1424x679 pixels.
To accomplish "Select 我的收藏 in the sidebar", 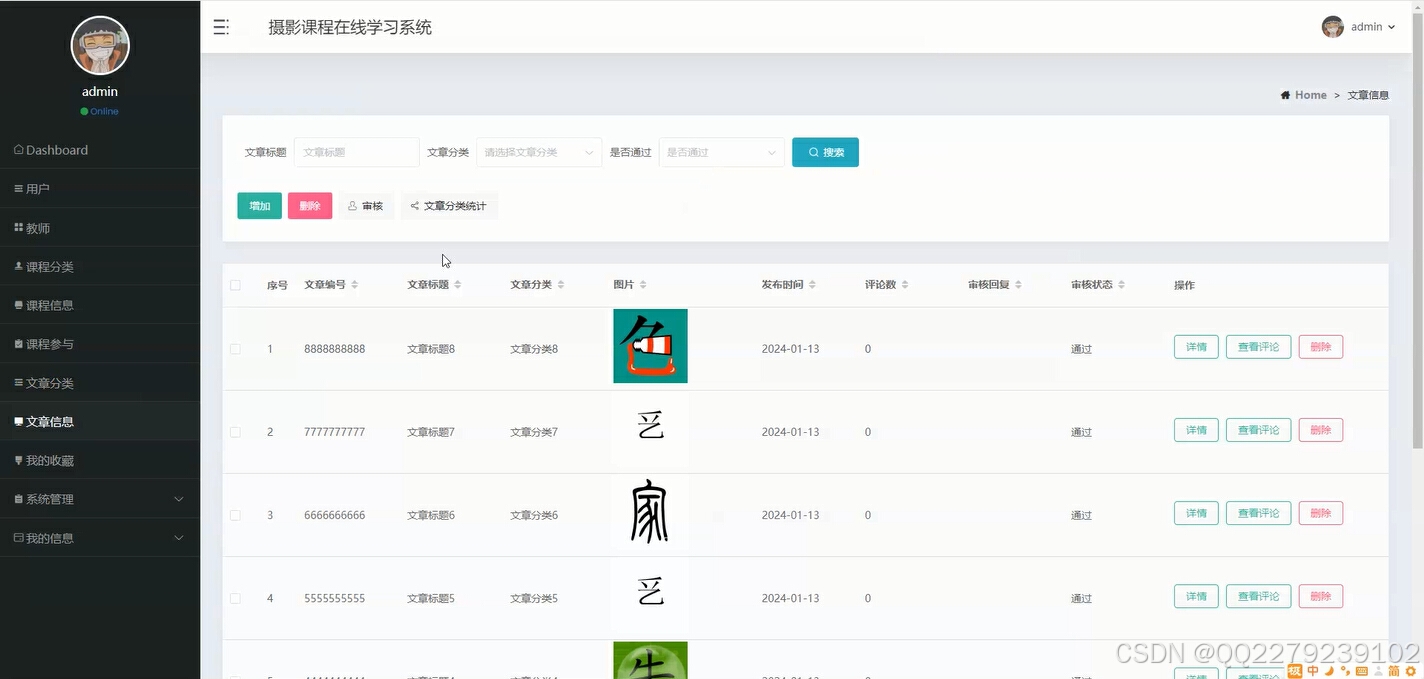I will coord(52,459).
